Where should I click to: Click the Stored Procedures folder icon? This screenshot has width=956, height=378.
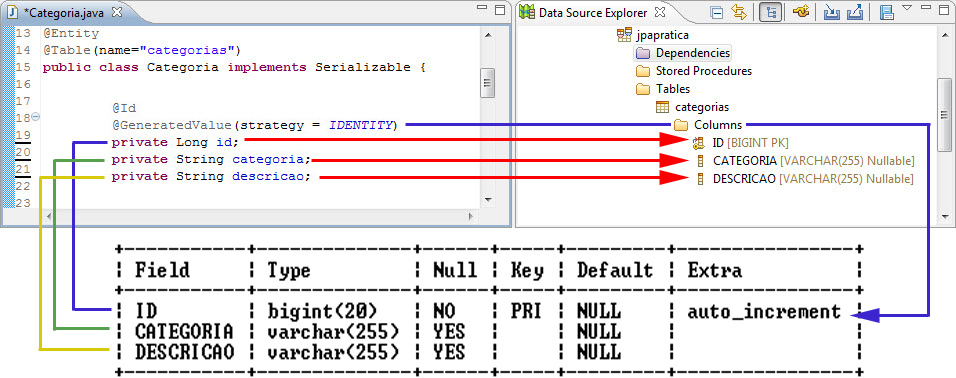point(643,71)
